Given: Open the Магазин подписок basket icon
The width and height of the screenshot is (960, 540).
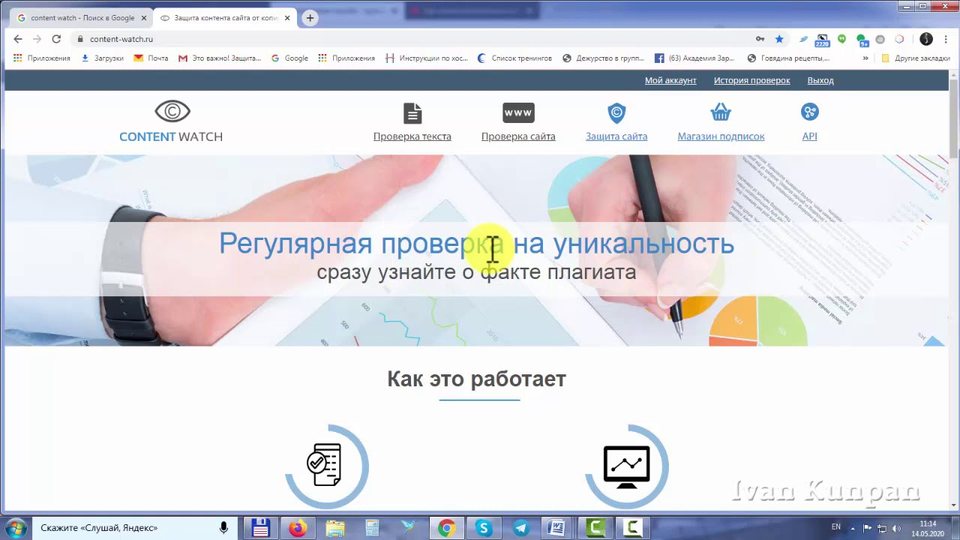Looking at the screenshot, I should 721,112.
